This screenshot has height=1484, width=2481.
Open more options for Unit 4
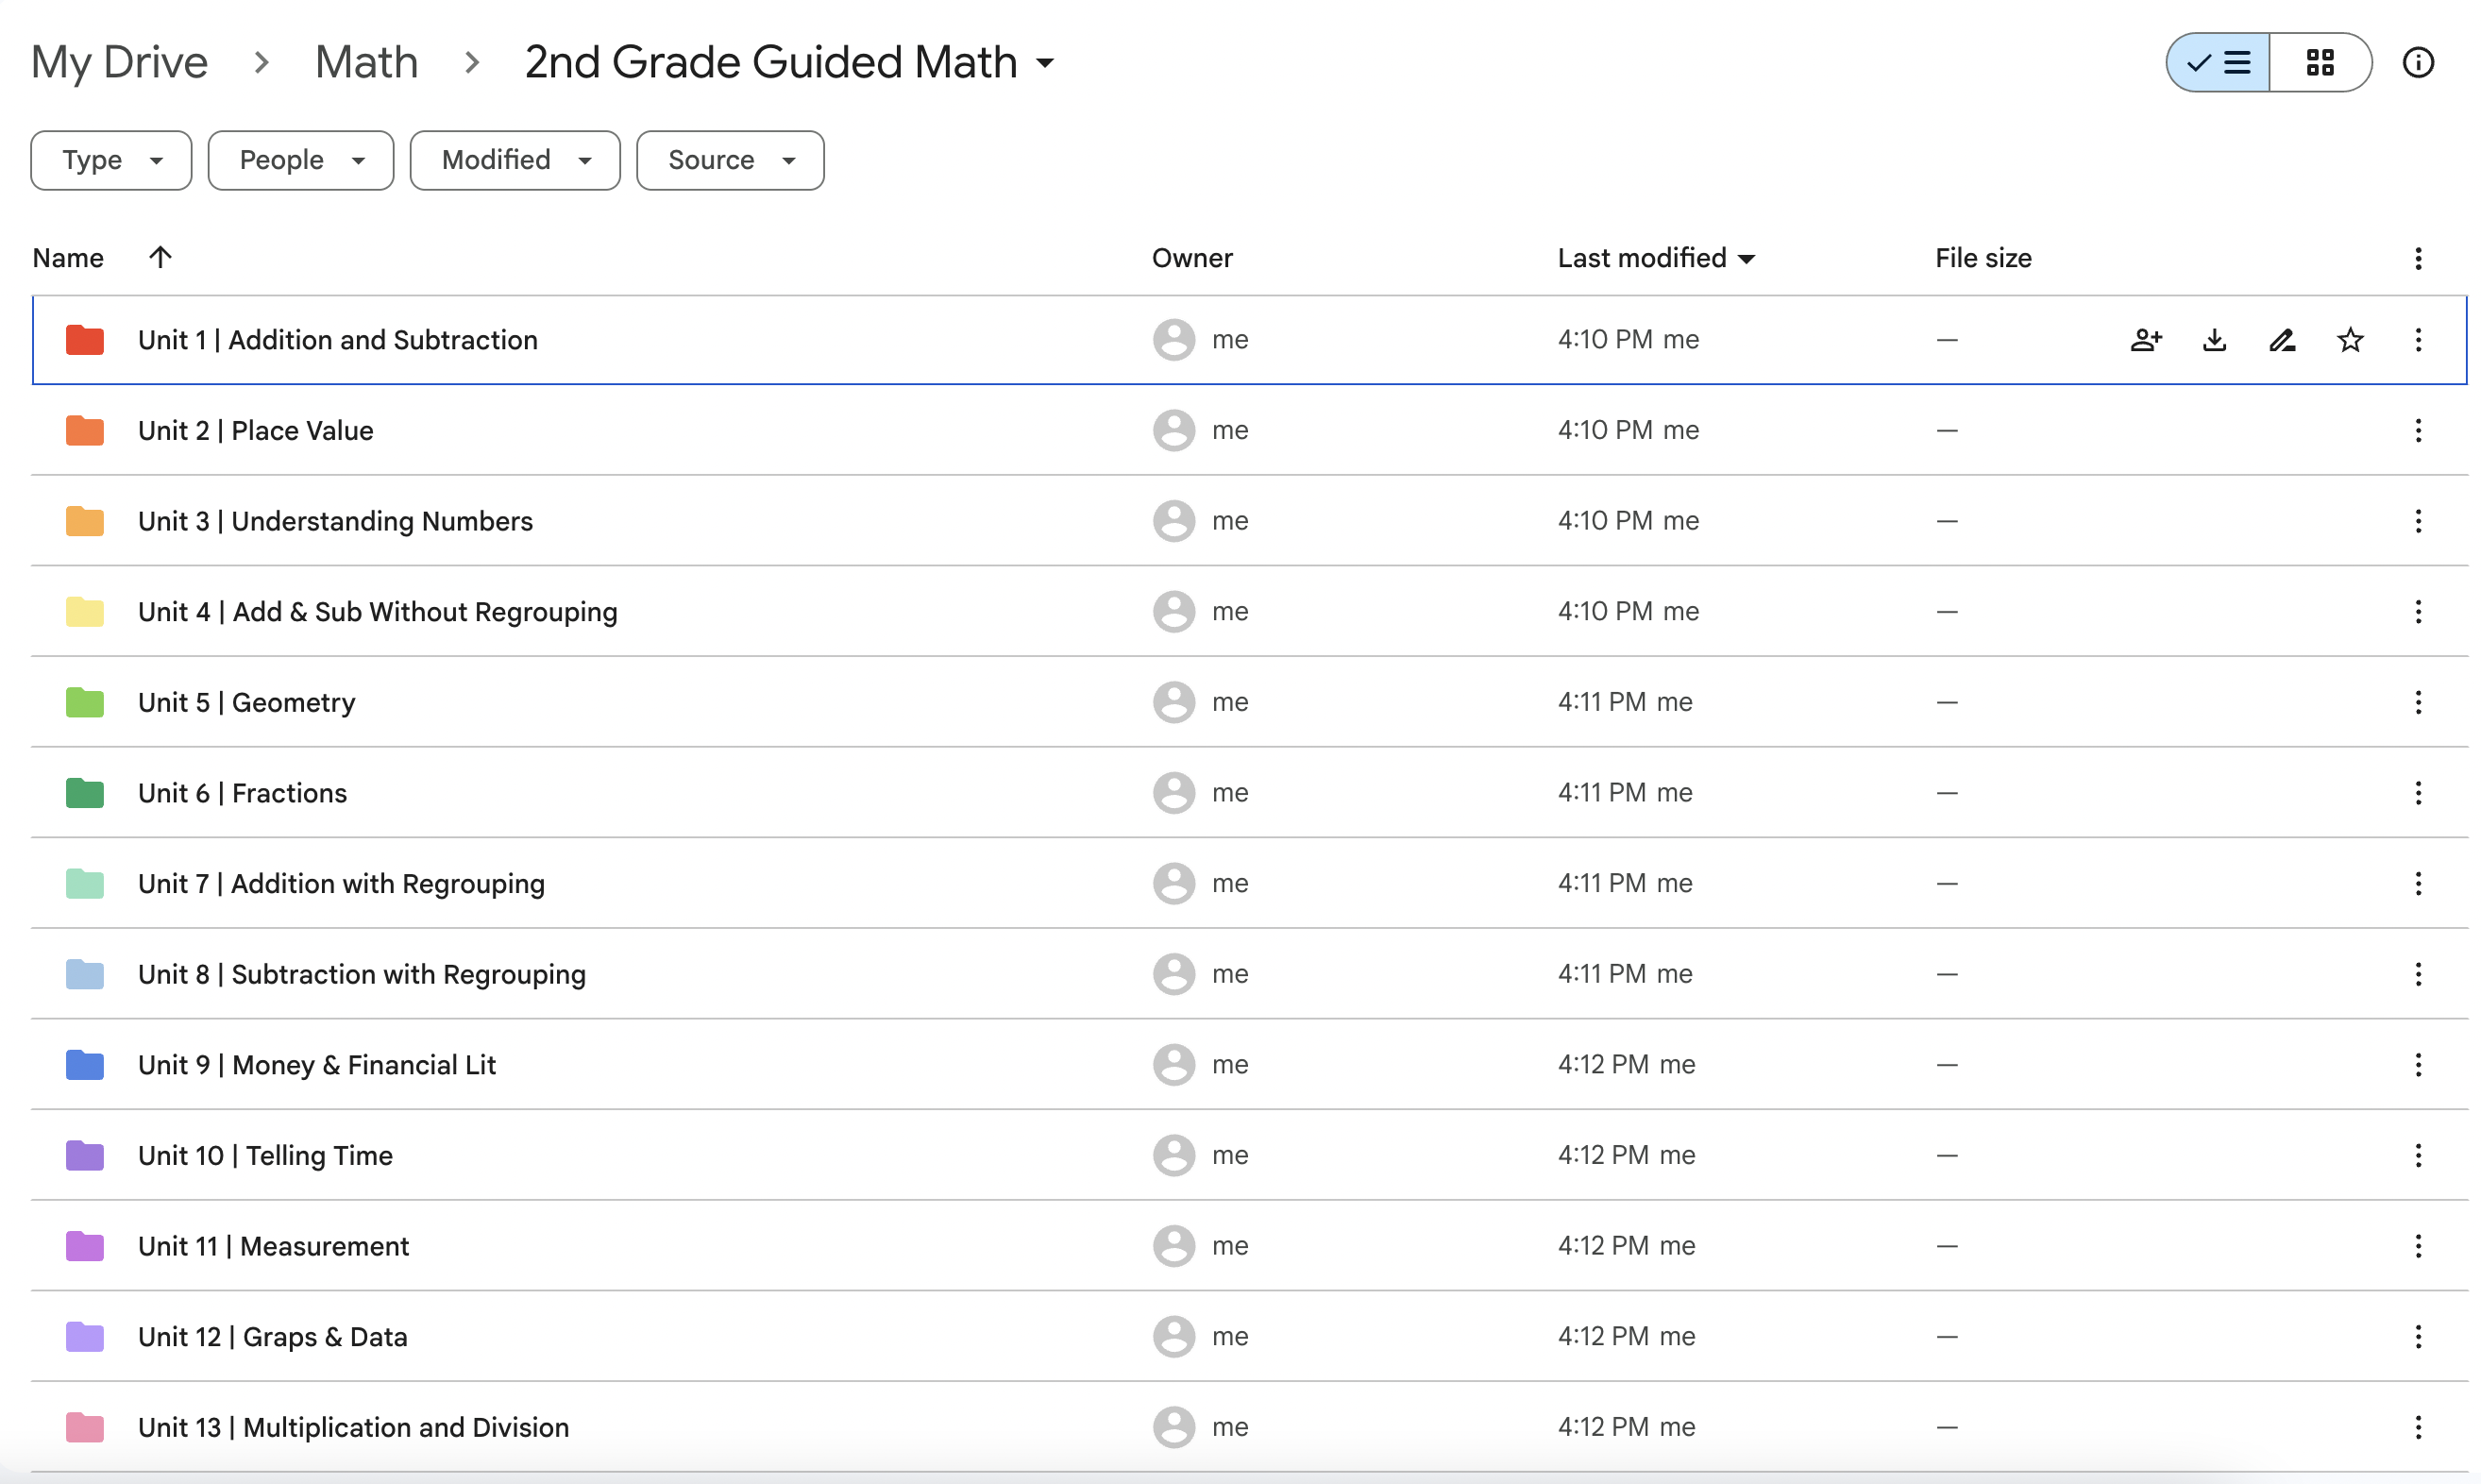2417,611
